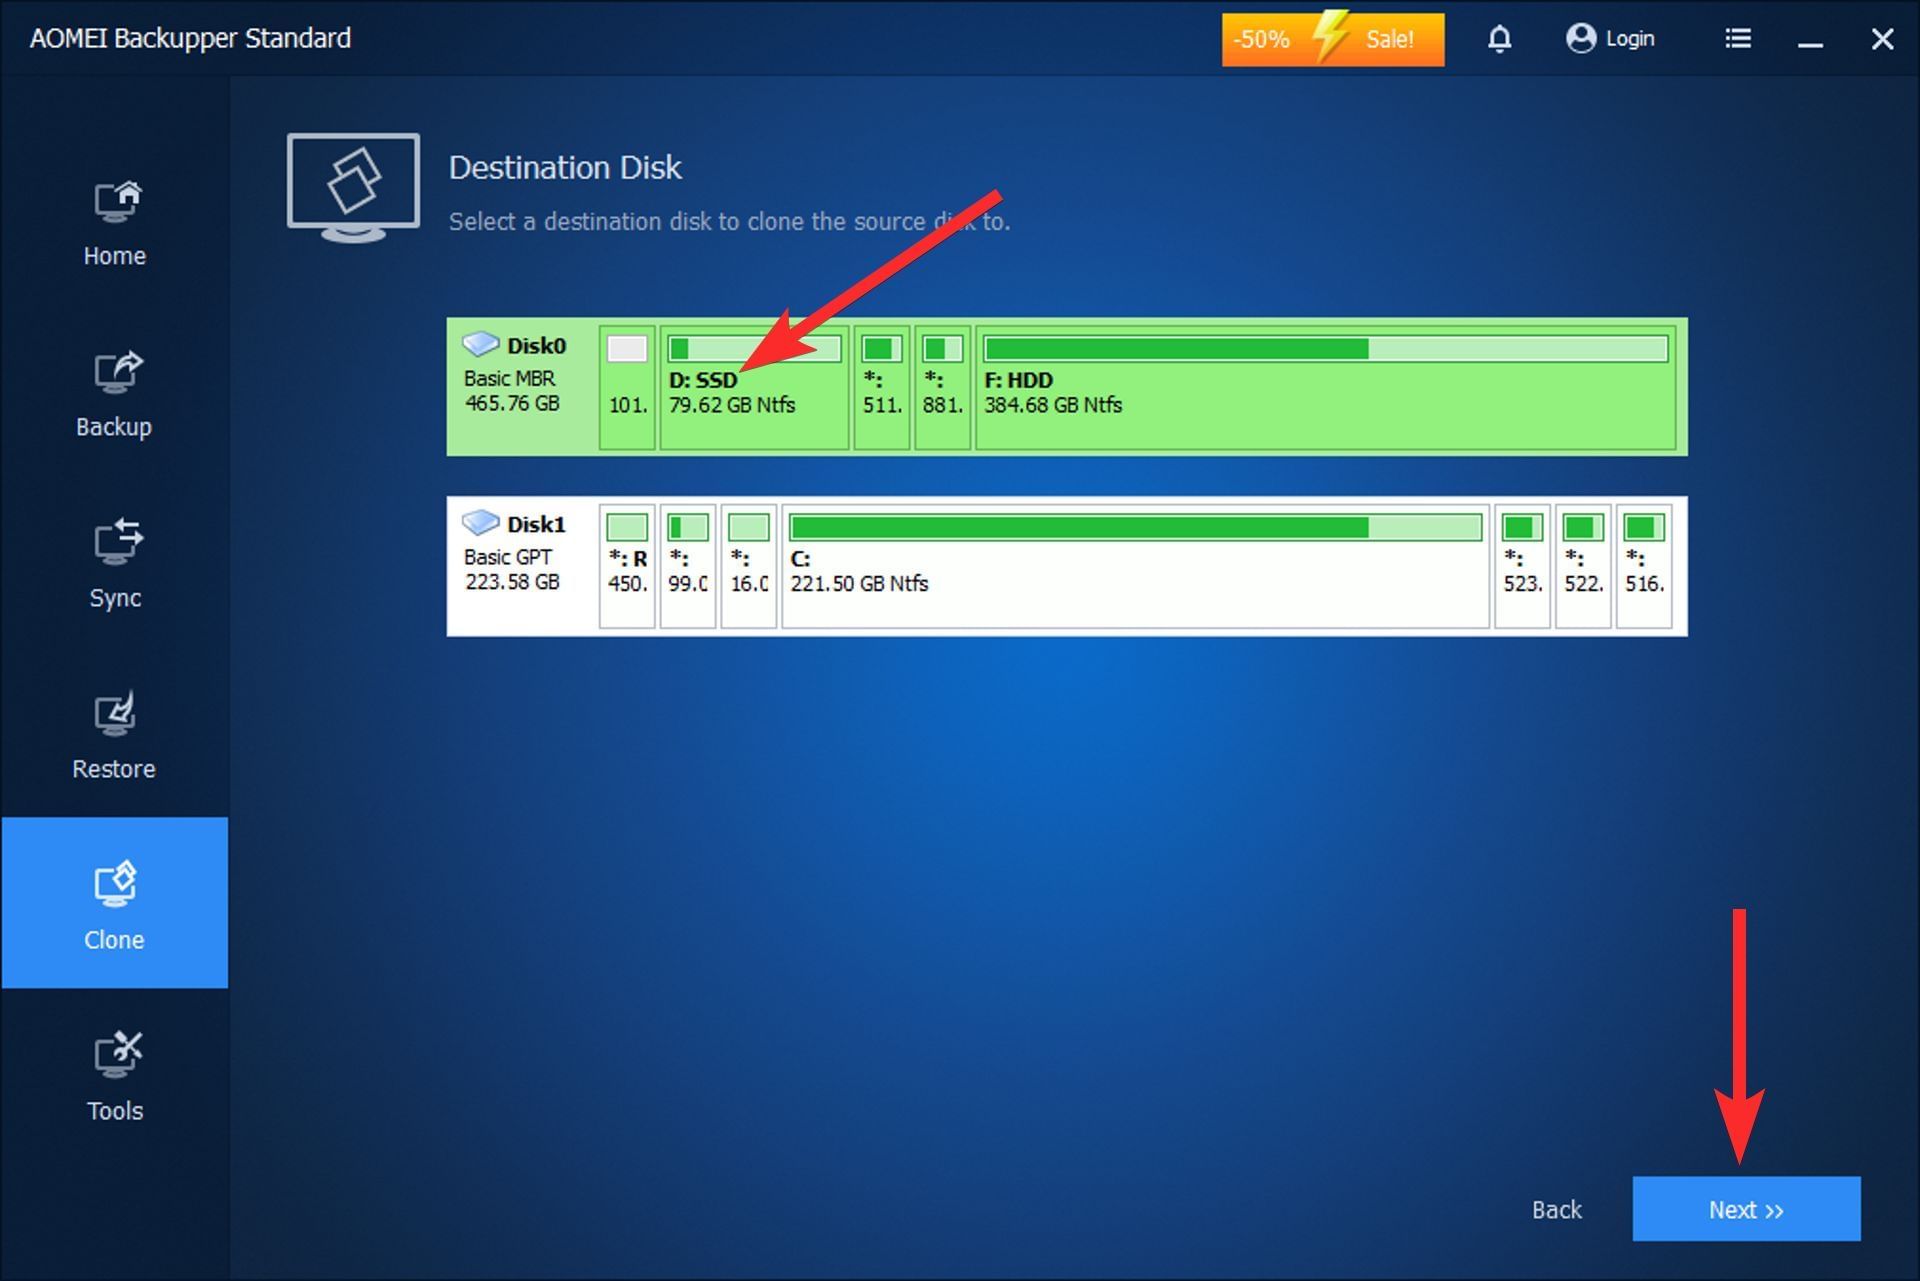Open the notification bell

(x=1499, y=39)
